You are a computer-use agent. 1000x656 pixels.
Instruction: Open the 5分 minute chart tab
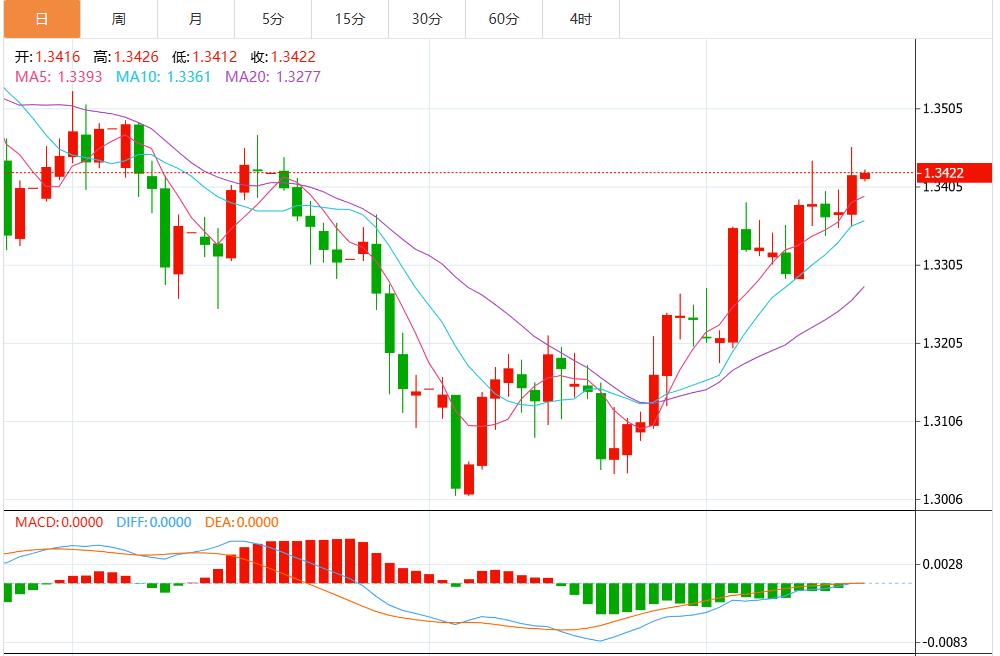[x=272, y=19]
